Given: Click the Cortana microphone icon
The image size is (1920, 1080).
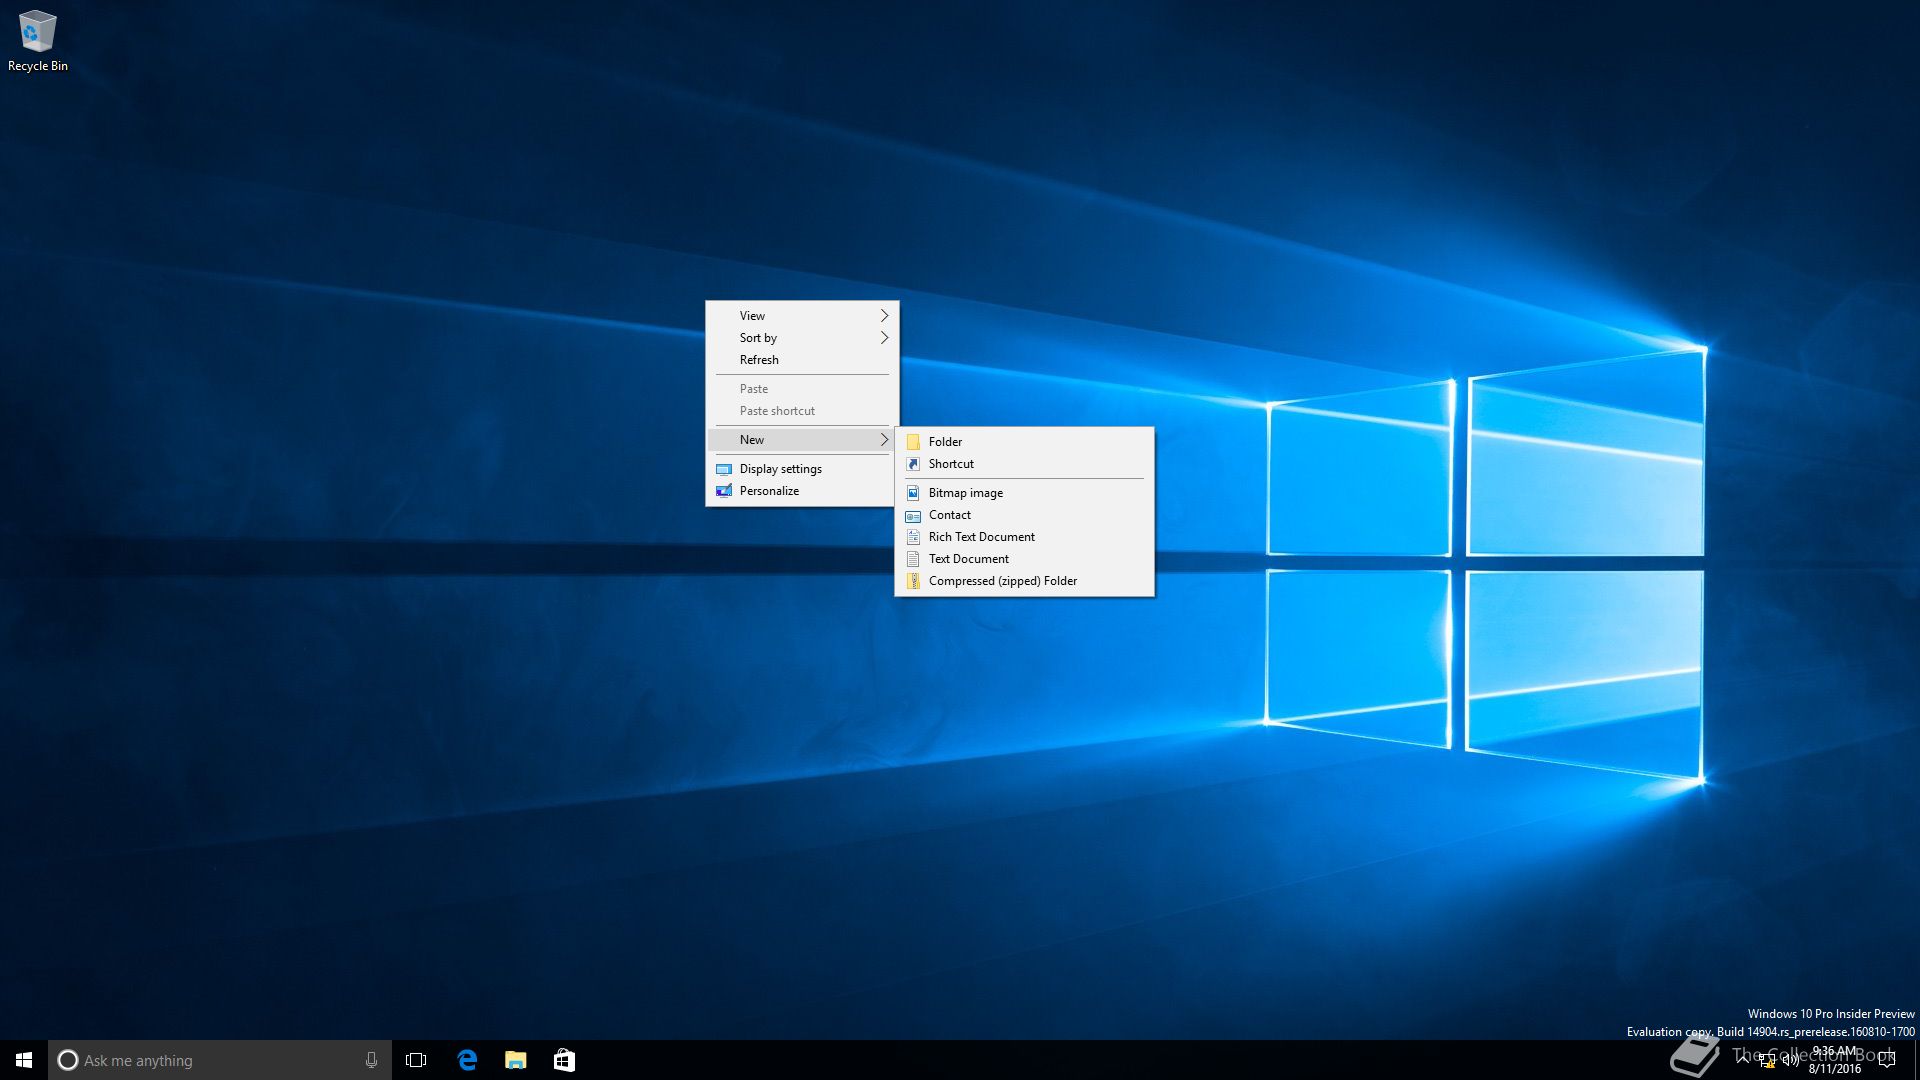Looking at the screenshot, I should click(x=371, y=1060).
